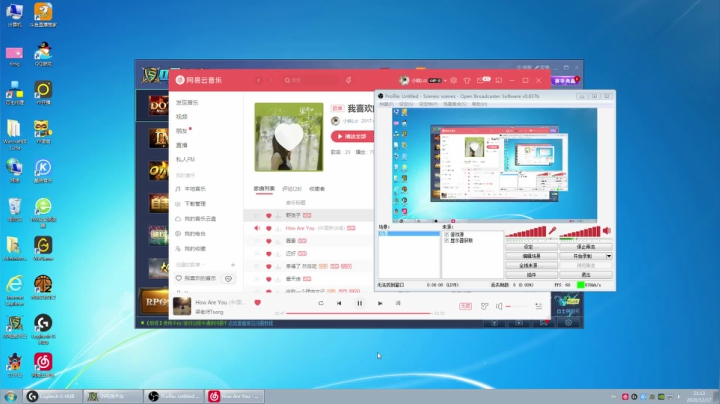
Task: Click the Windows Start button
Action: coord(11,396)
